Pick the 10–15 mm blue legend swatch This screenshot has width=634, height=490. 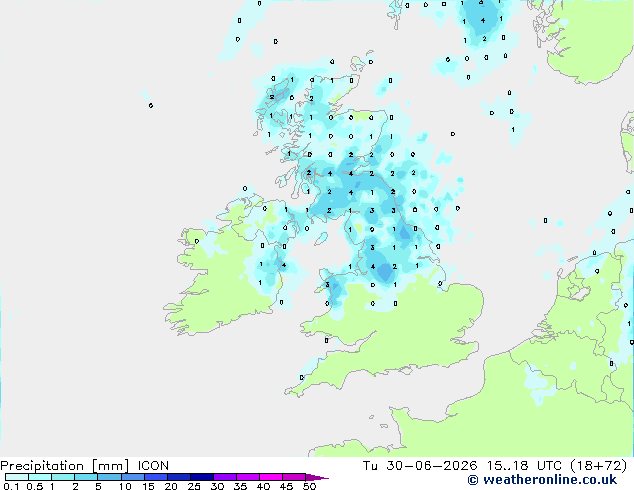133,477
